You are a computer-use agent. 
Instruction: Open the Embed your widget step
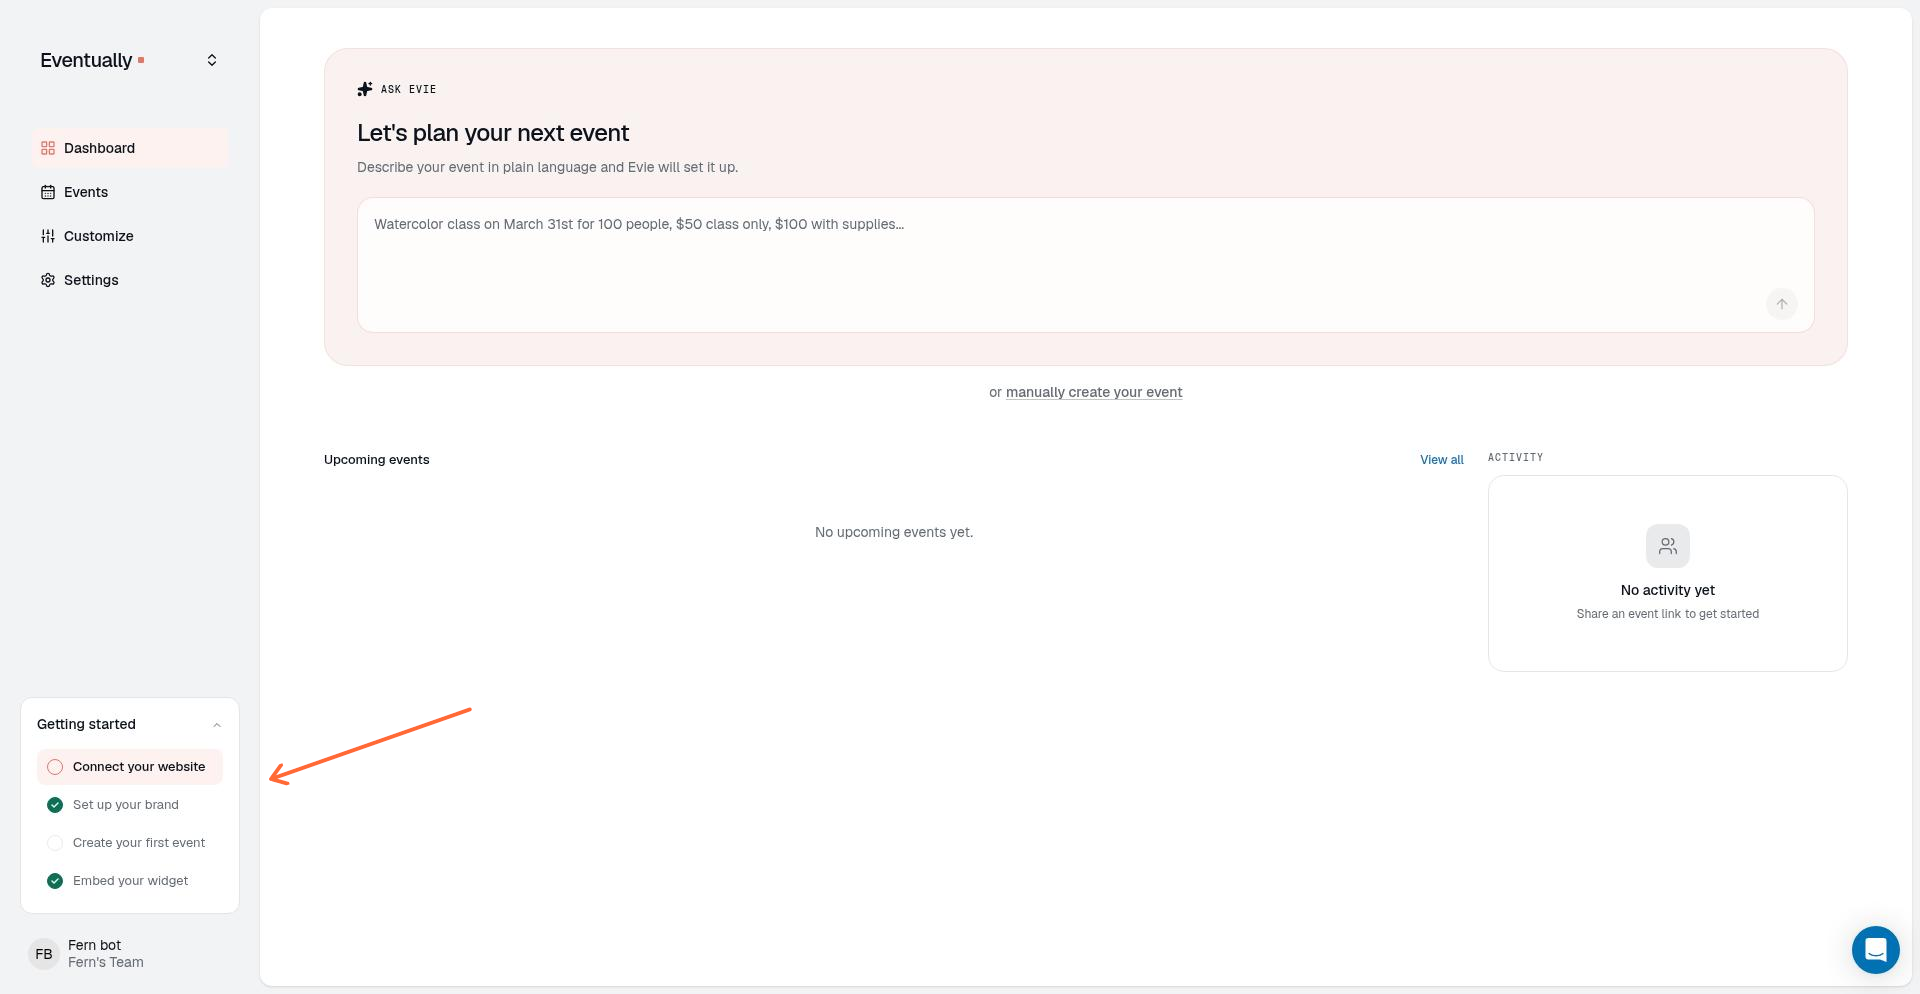(x=130, y=881)
